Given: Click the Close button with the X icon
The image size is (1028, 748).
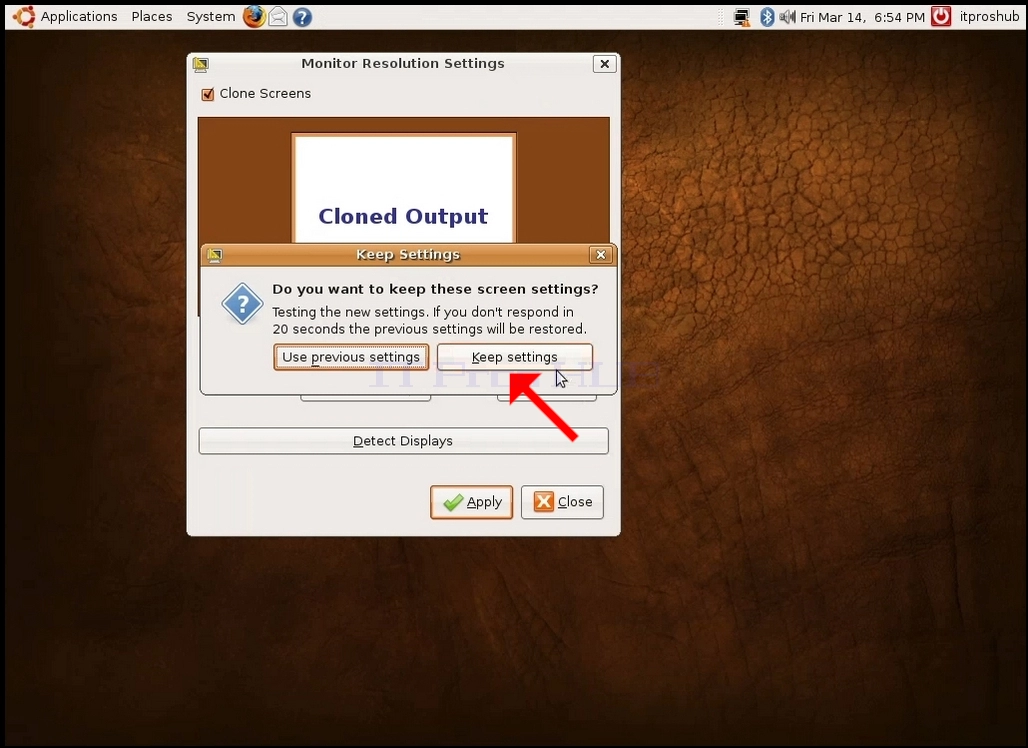Looking at the screenshot, I should [x=562, y=502].
